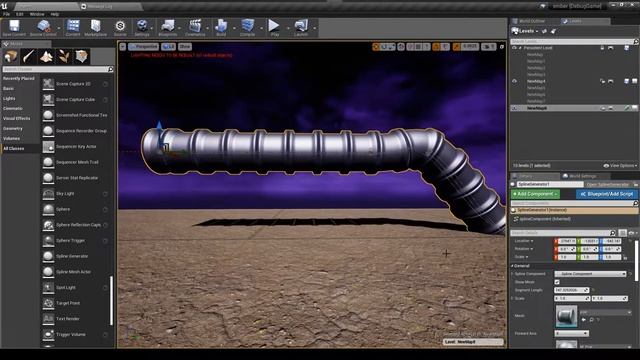Viewport: 640px width, 360px height.
Task: Collapse the Persistent Level tree expander
Action: point(520,48)
